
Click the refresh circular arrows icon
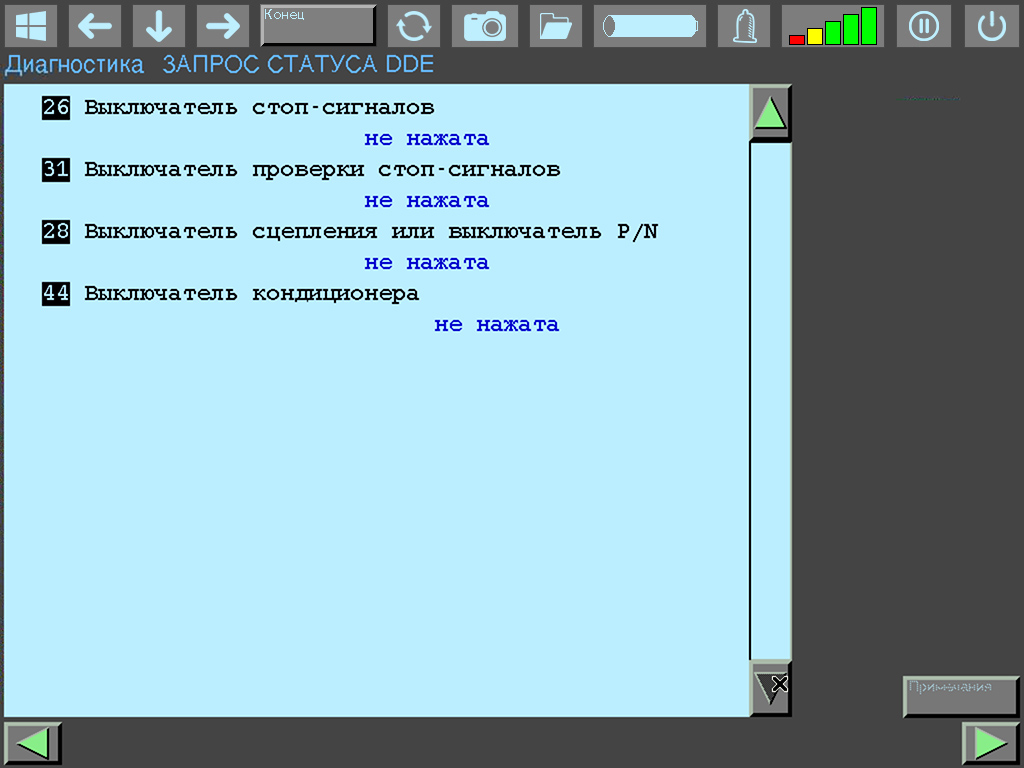pyautogui.click(x=413, y=26)
